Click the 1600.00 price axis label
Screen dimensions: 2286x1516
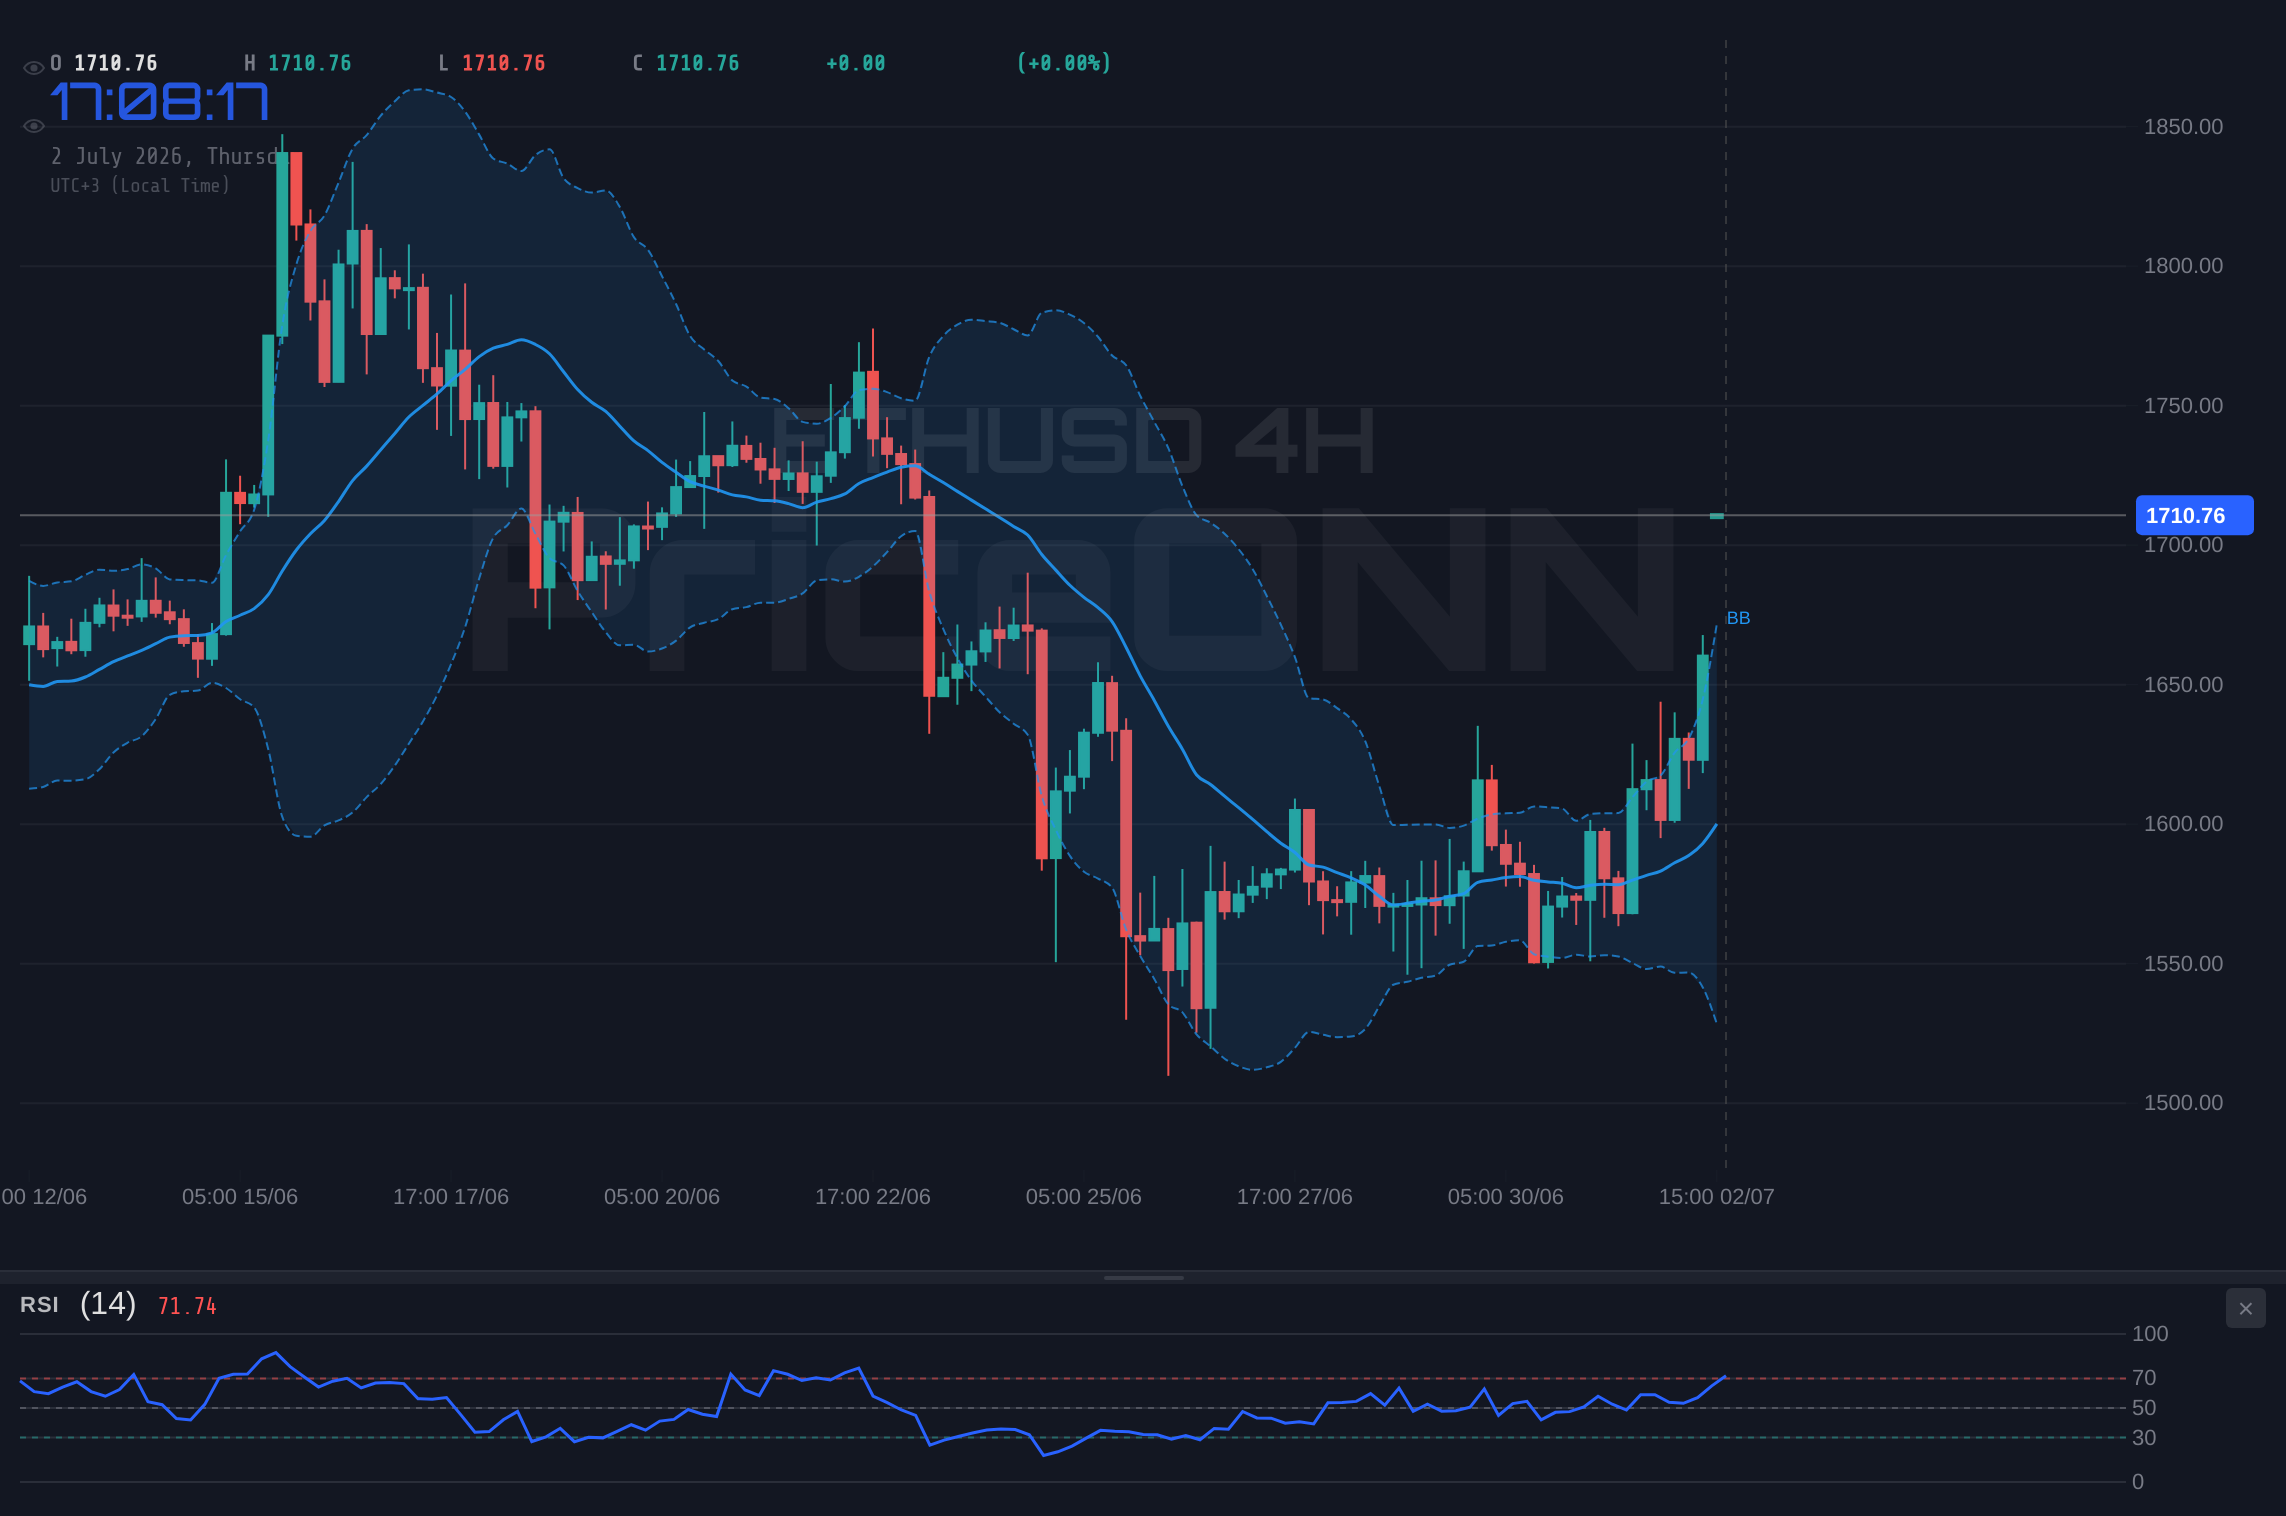2183,824
